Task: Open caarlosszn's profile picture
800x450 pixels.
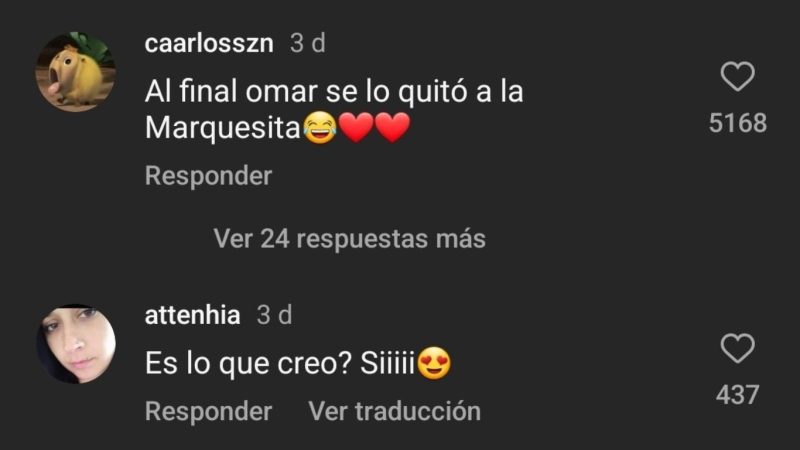Action: (76, 71)
